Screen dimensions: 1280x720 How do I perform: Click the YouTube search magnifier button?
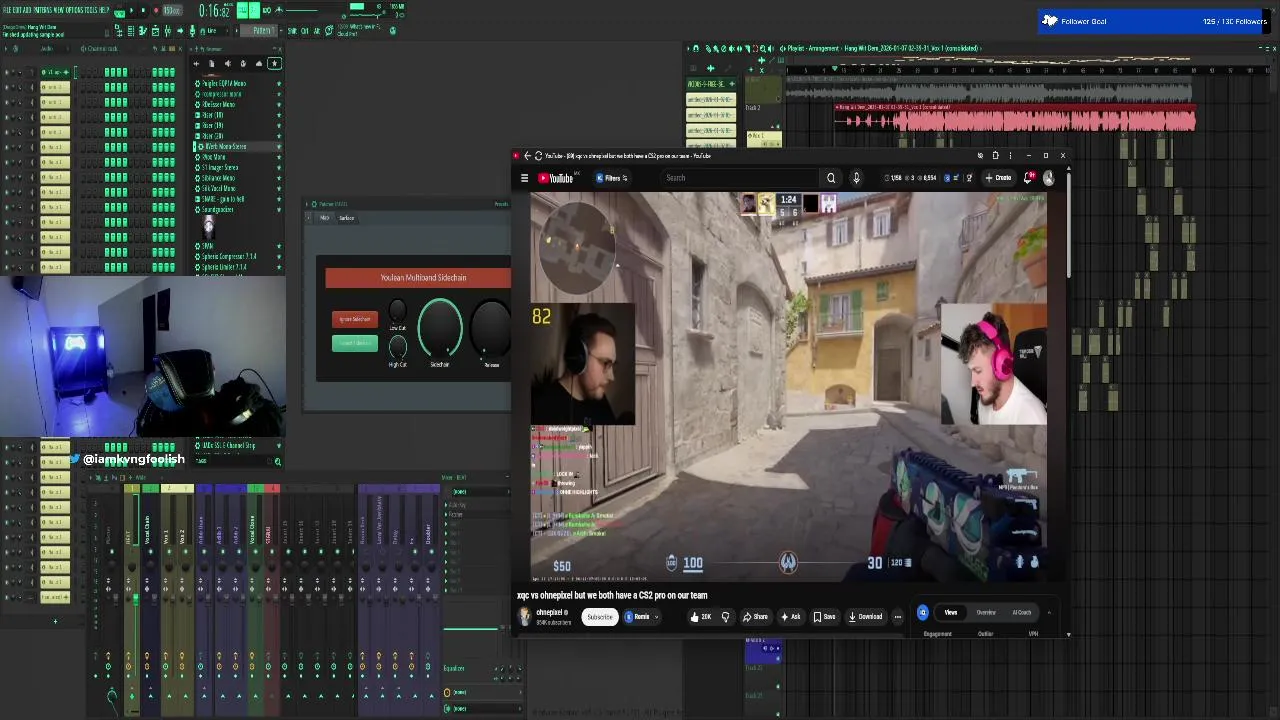pos(831,178)
